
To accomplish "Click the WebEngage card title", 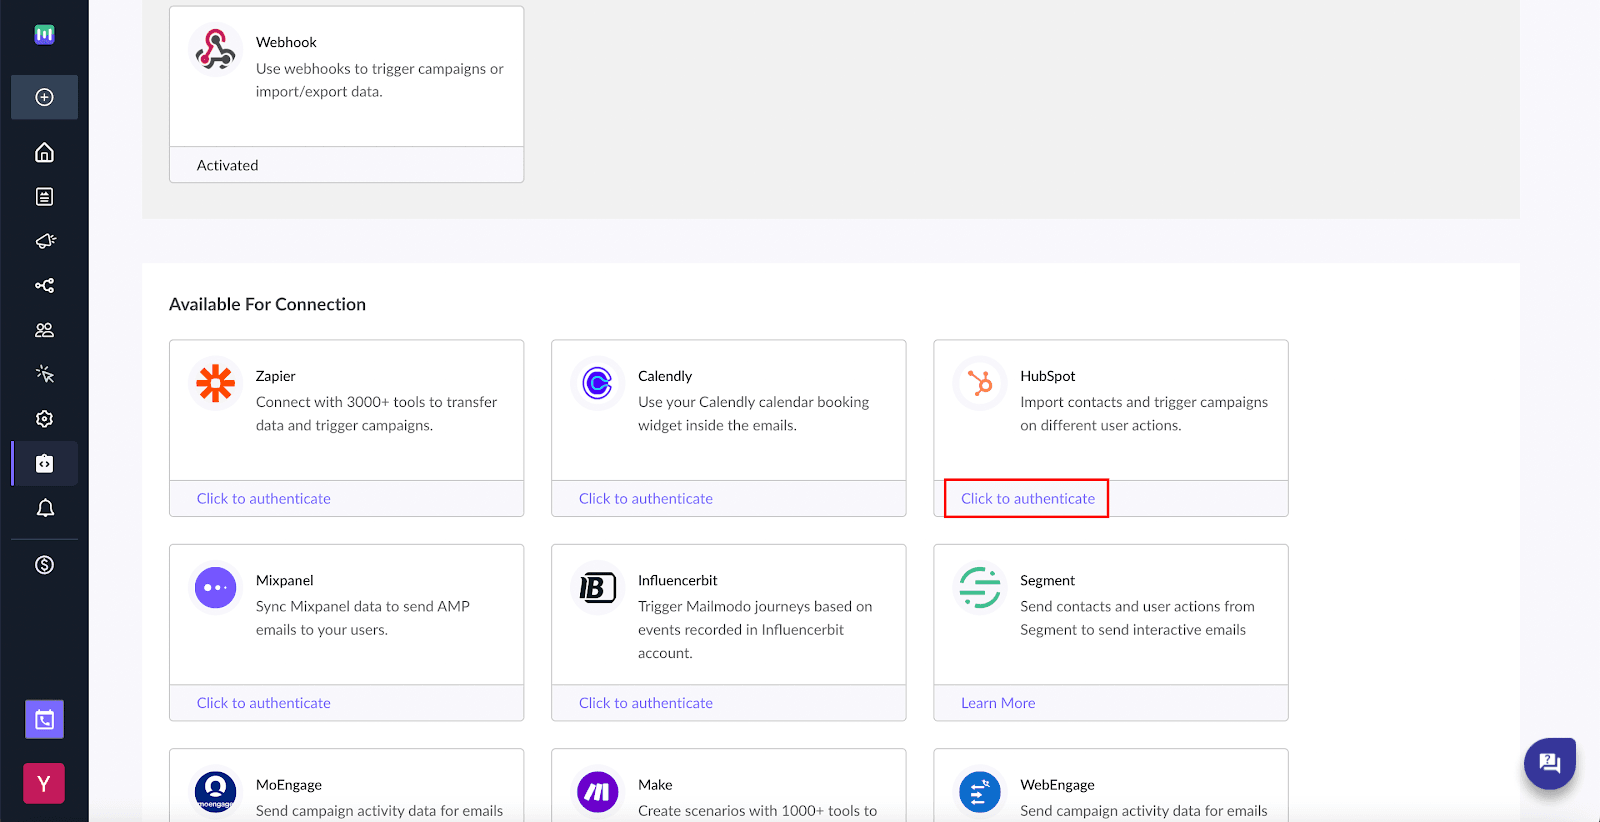I will click(x=1057, y=785).
